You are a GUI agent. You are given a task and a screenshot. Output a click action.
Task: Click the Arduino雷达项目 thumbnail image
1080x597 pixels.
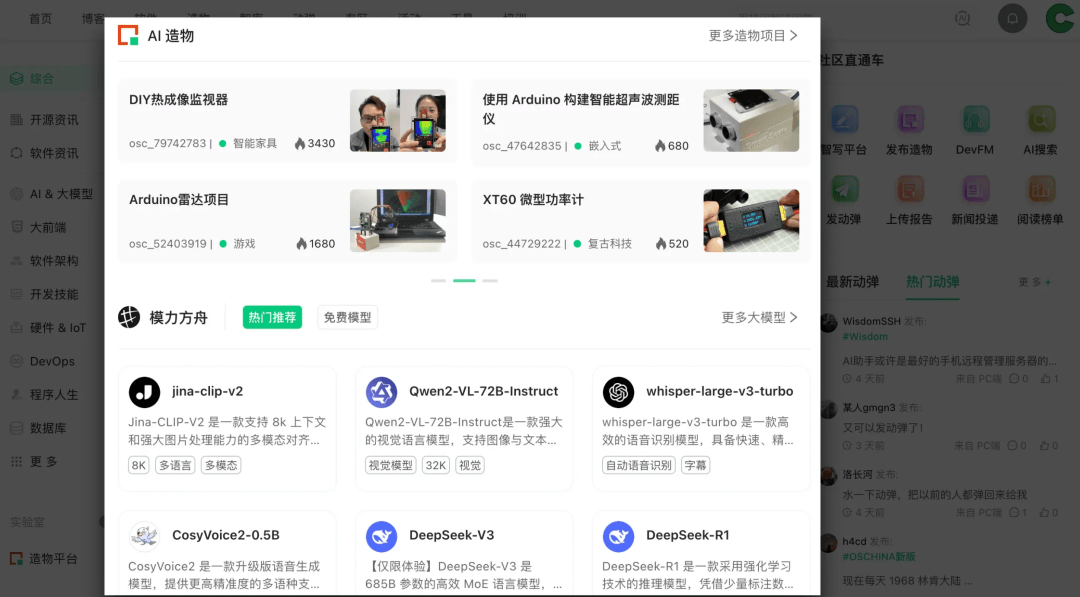(397, 221)
